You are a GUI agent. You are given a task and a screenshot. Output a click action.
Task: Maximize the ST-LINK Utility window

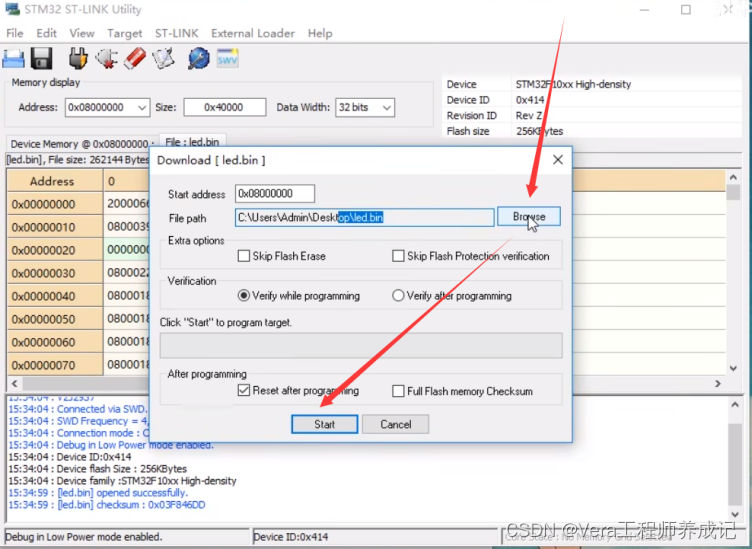pyautogui.click(x=686, y=10)
